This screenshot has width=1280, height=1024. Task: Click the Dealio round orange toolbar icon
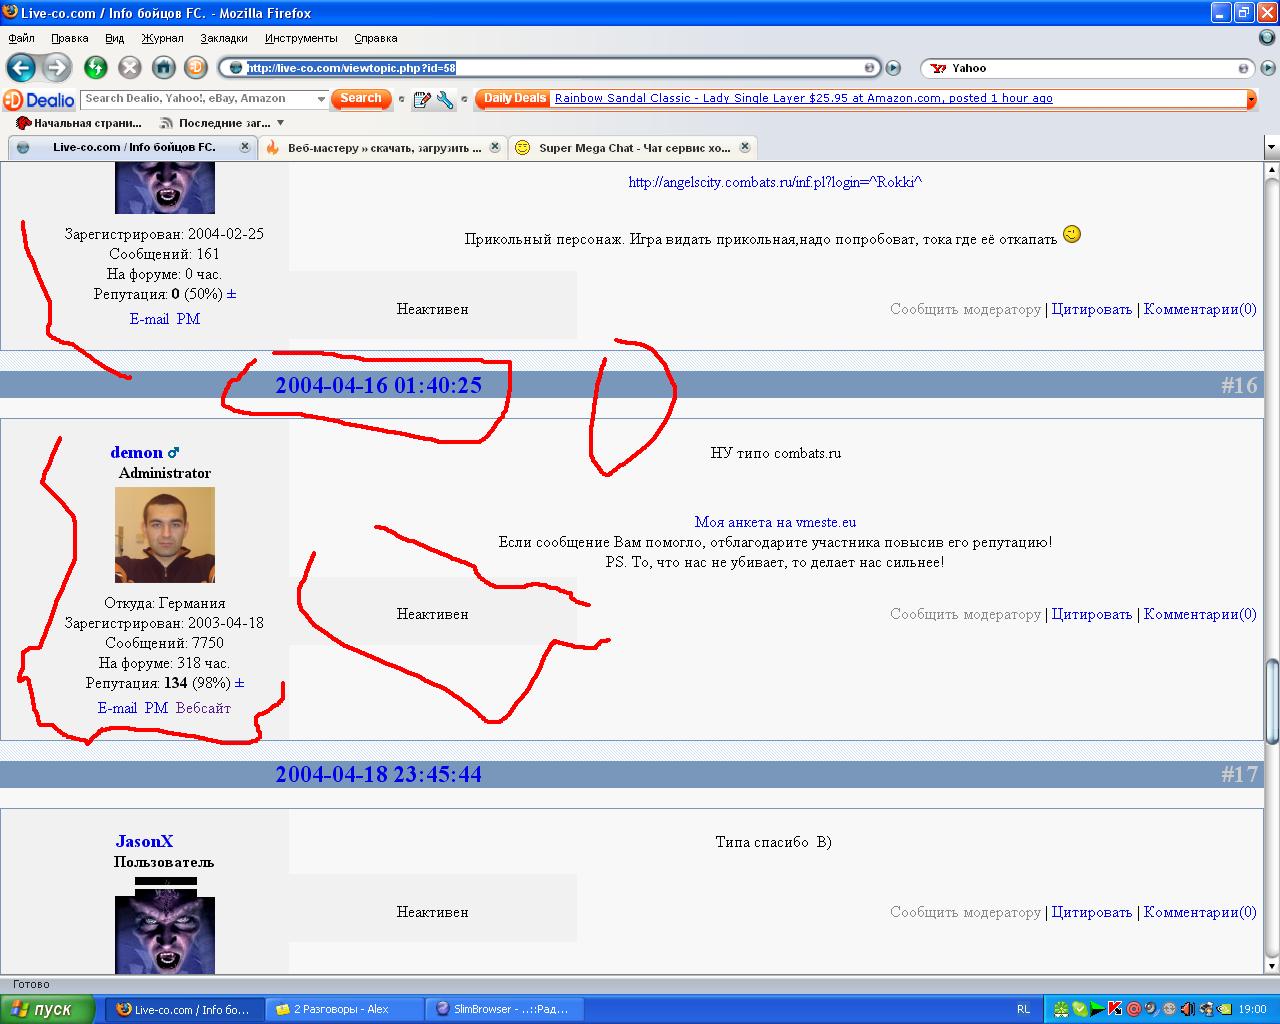click(x=197, y=68)
